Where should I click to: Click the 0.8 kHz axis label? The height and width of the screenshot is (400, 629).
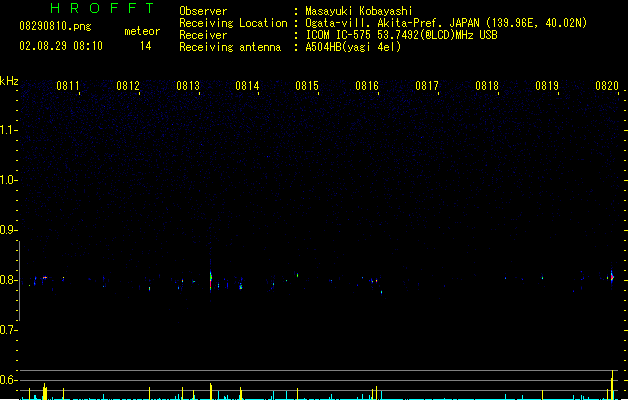pyautogui.click(x=8, y=280)
